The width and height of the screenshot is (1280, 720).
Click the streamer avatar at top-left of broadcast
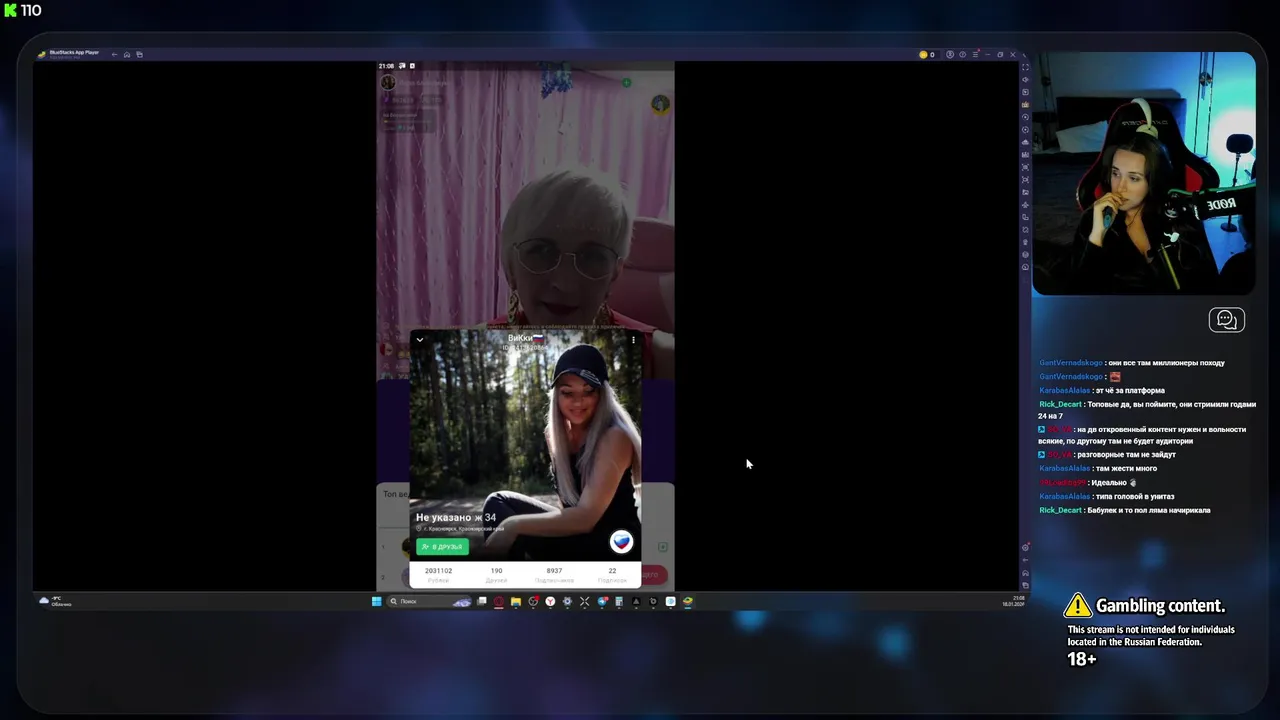[388, 82]
